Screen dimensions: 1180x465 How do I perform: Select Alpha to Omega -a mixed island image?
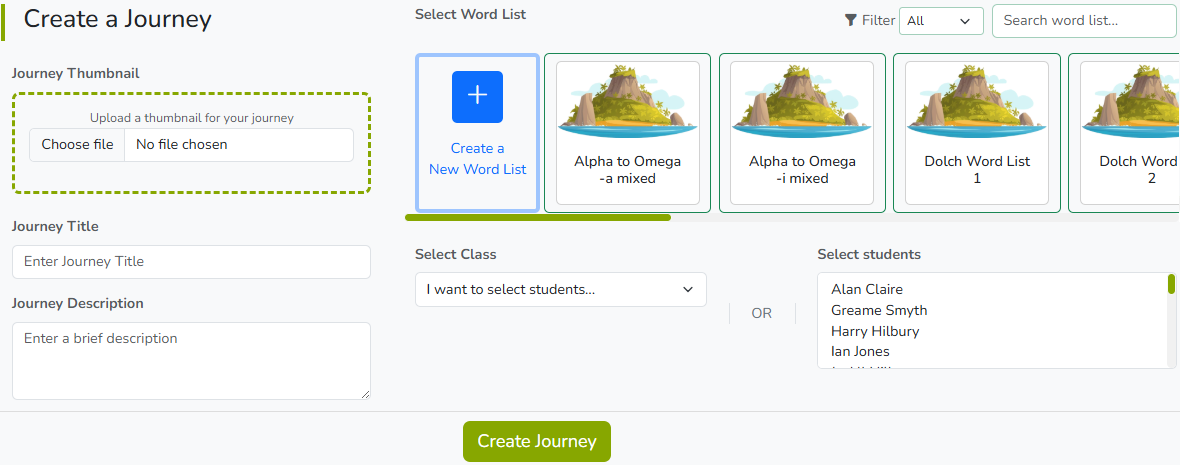(x=627, y=101)
